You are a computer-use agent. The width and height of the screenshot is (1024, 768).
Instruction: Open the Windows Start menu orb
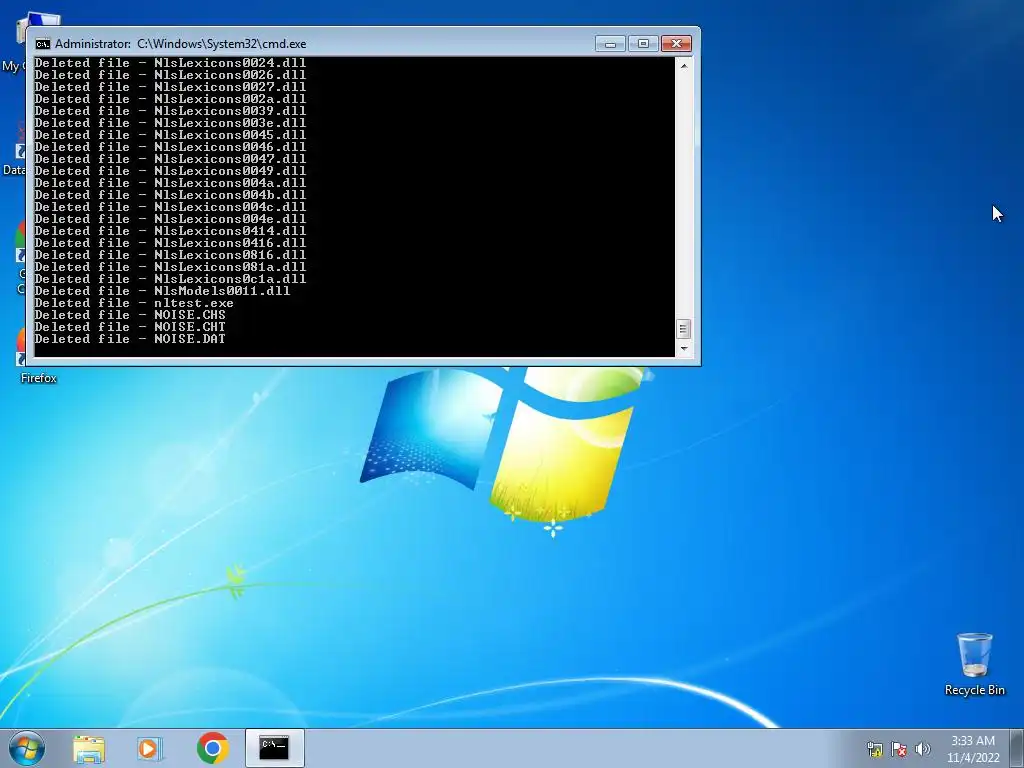click(x=27, y=748)
